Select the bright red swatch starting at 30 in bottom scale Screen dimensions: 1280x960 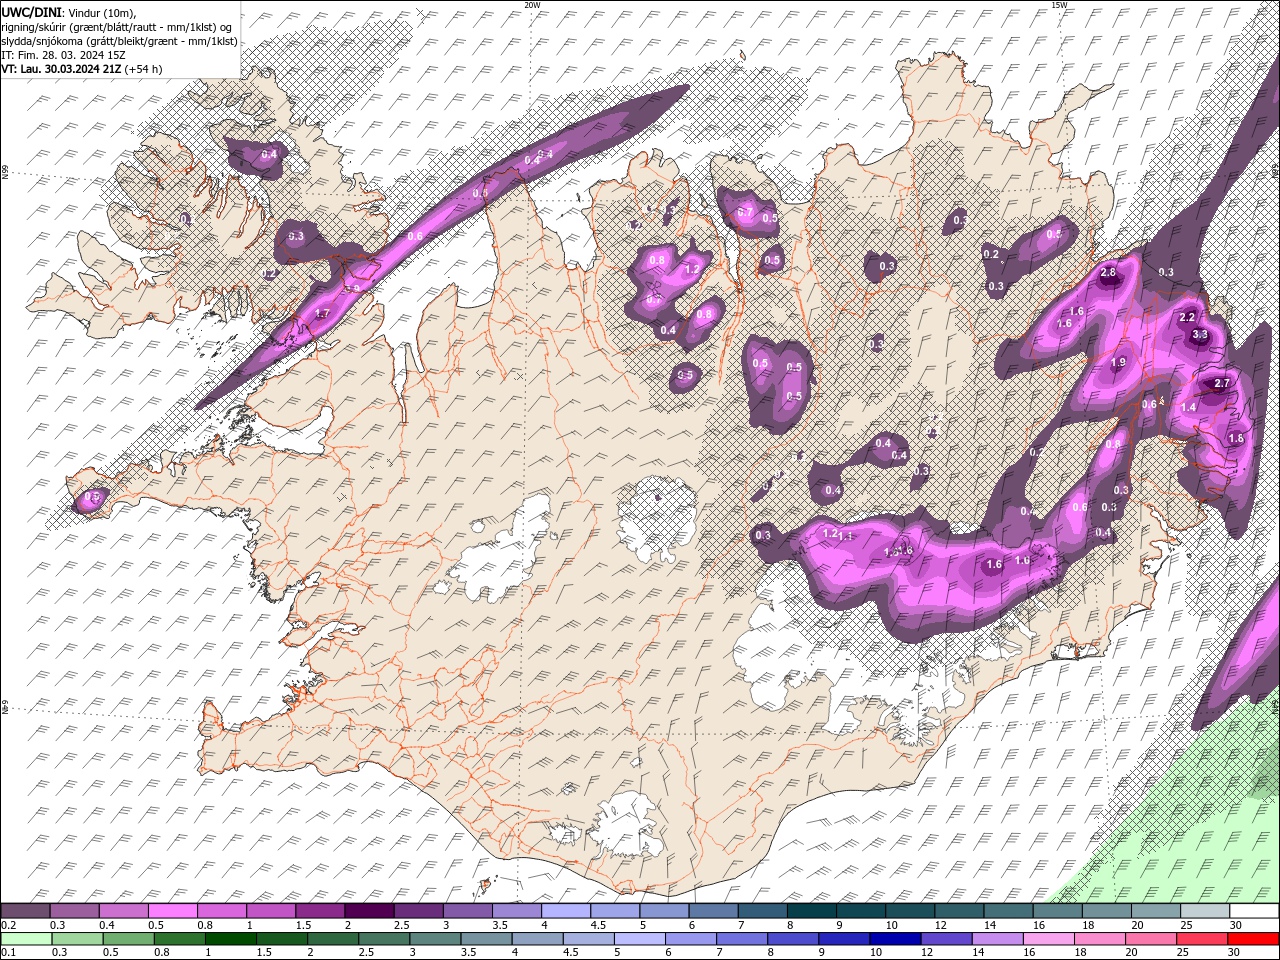tap(1253, 939)
